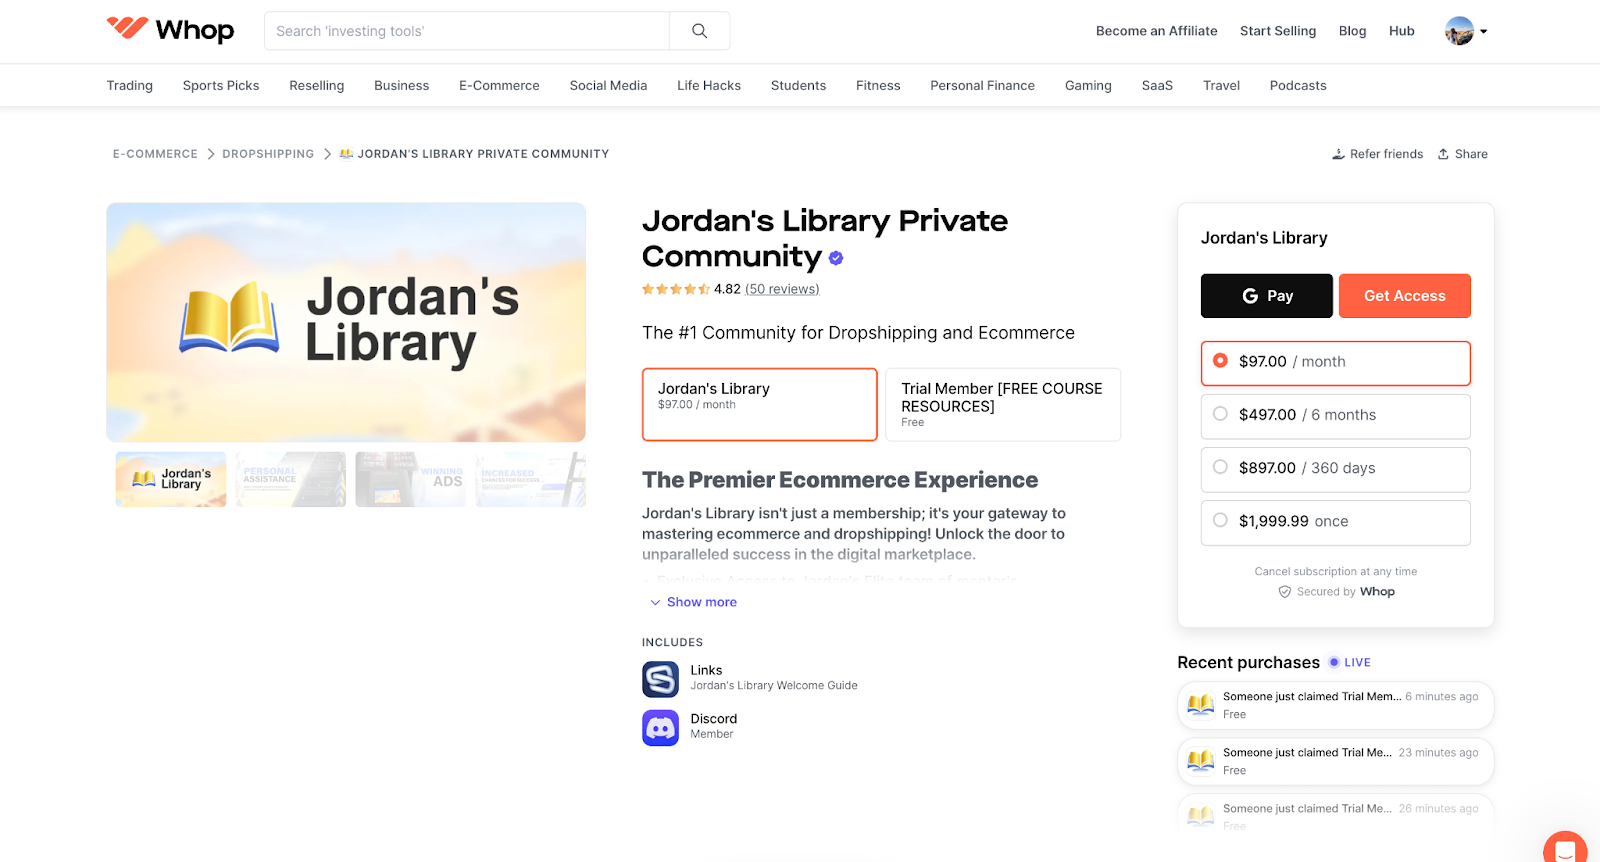The width and height of the screenshot is (1600, 862).
Task: Open the Business category
Action: 402,86
